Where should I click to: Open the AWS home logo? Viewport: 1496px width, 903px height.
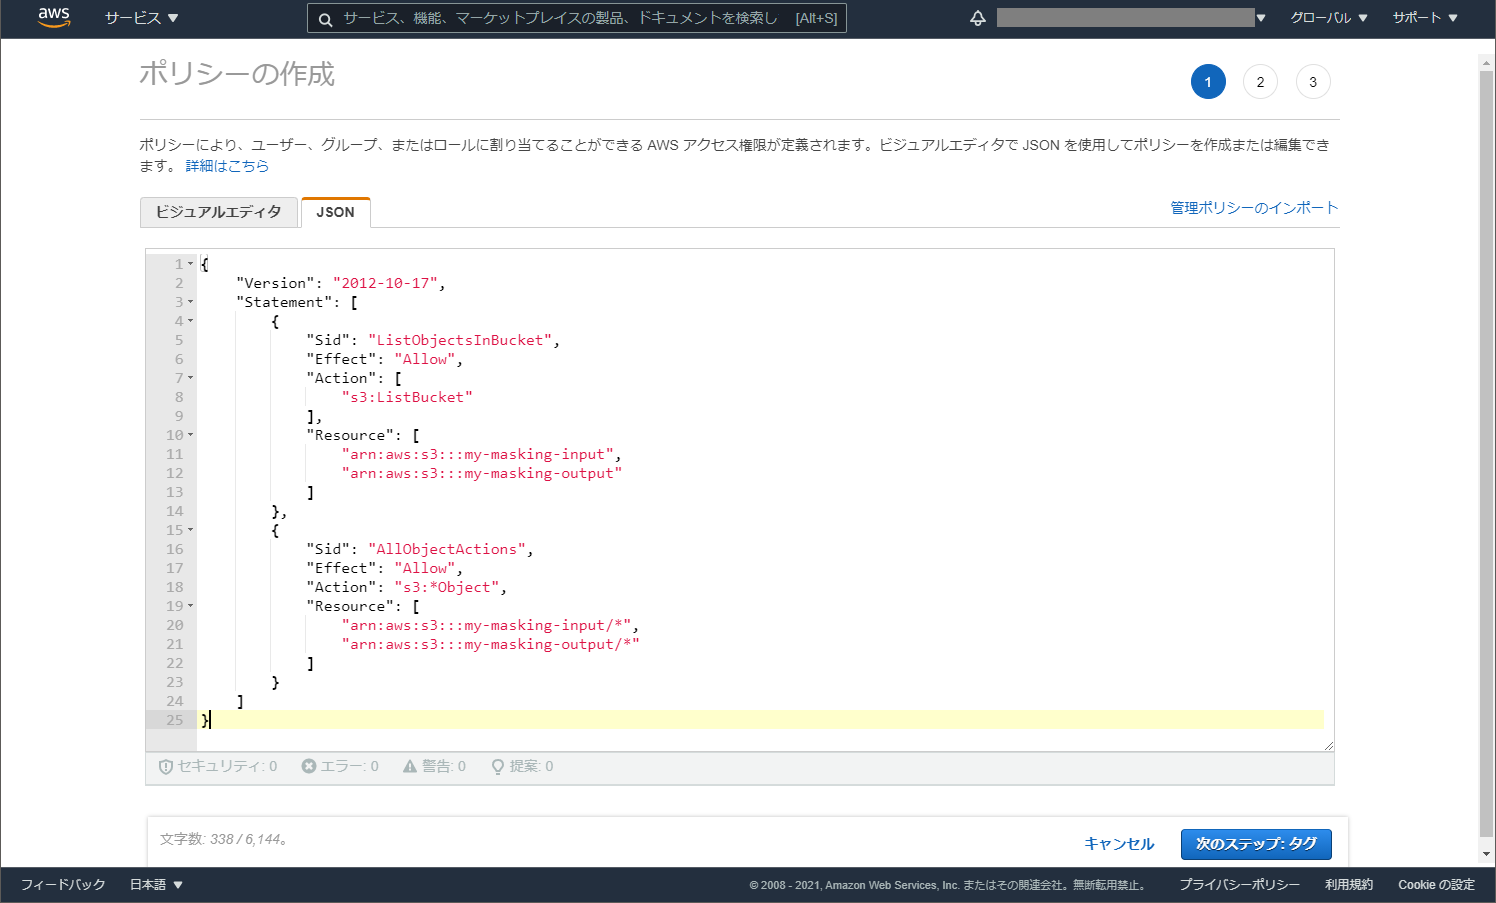(x=54, y=17)
